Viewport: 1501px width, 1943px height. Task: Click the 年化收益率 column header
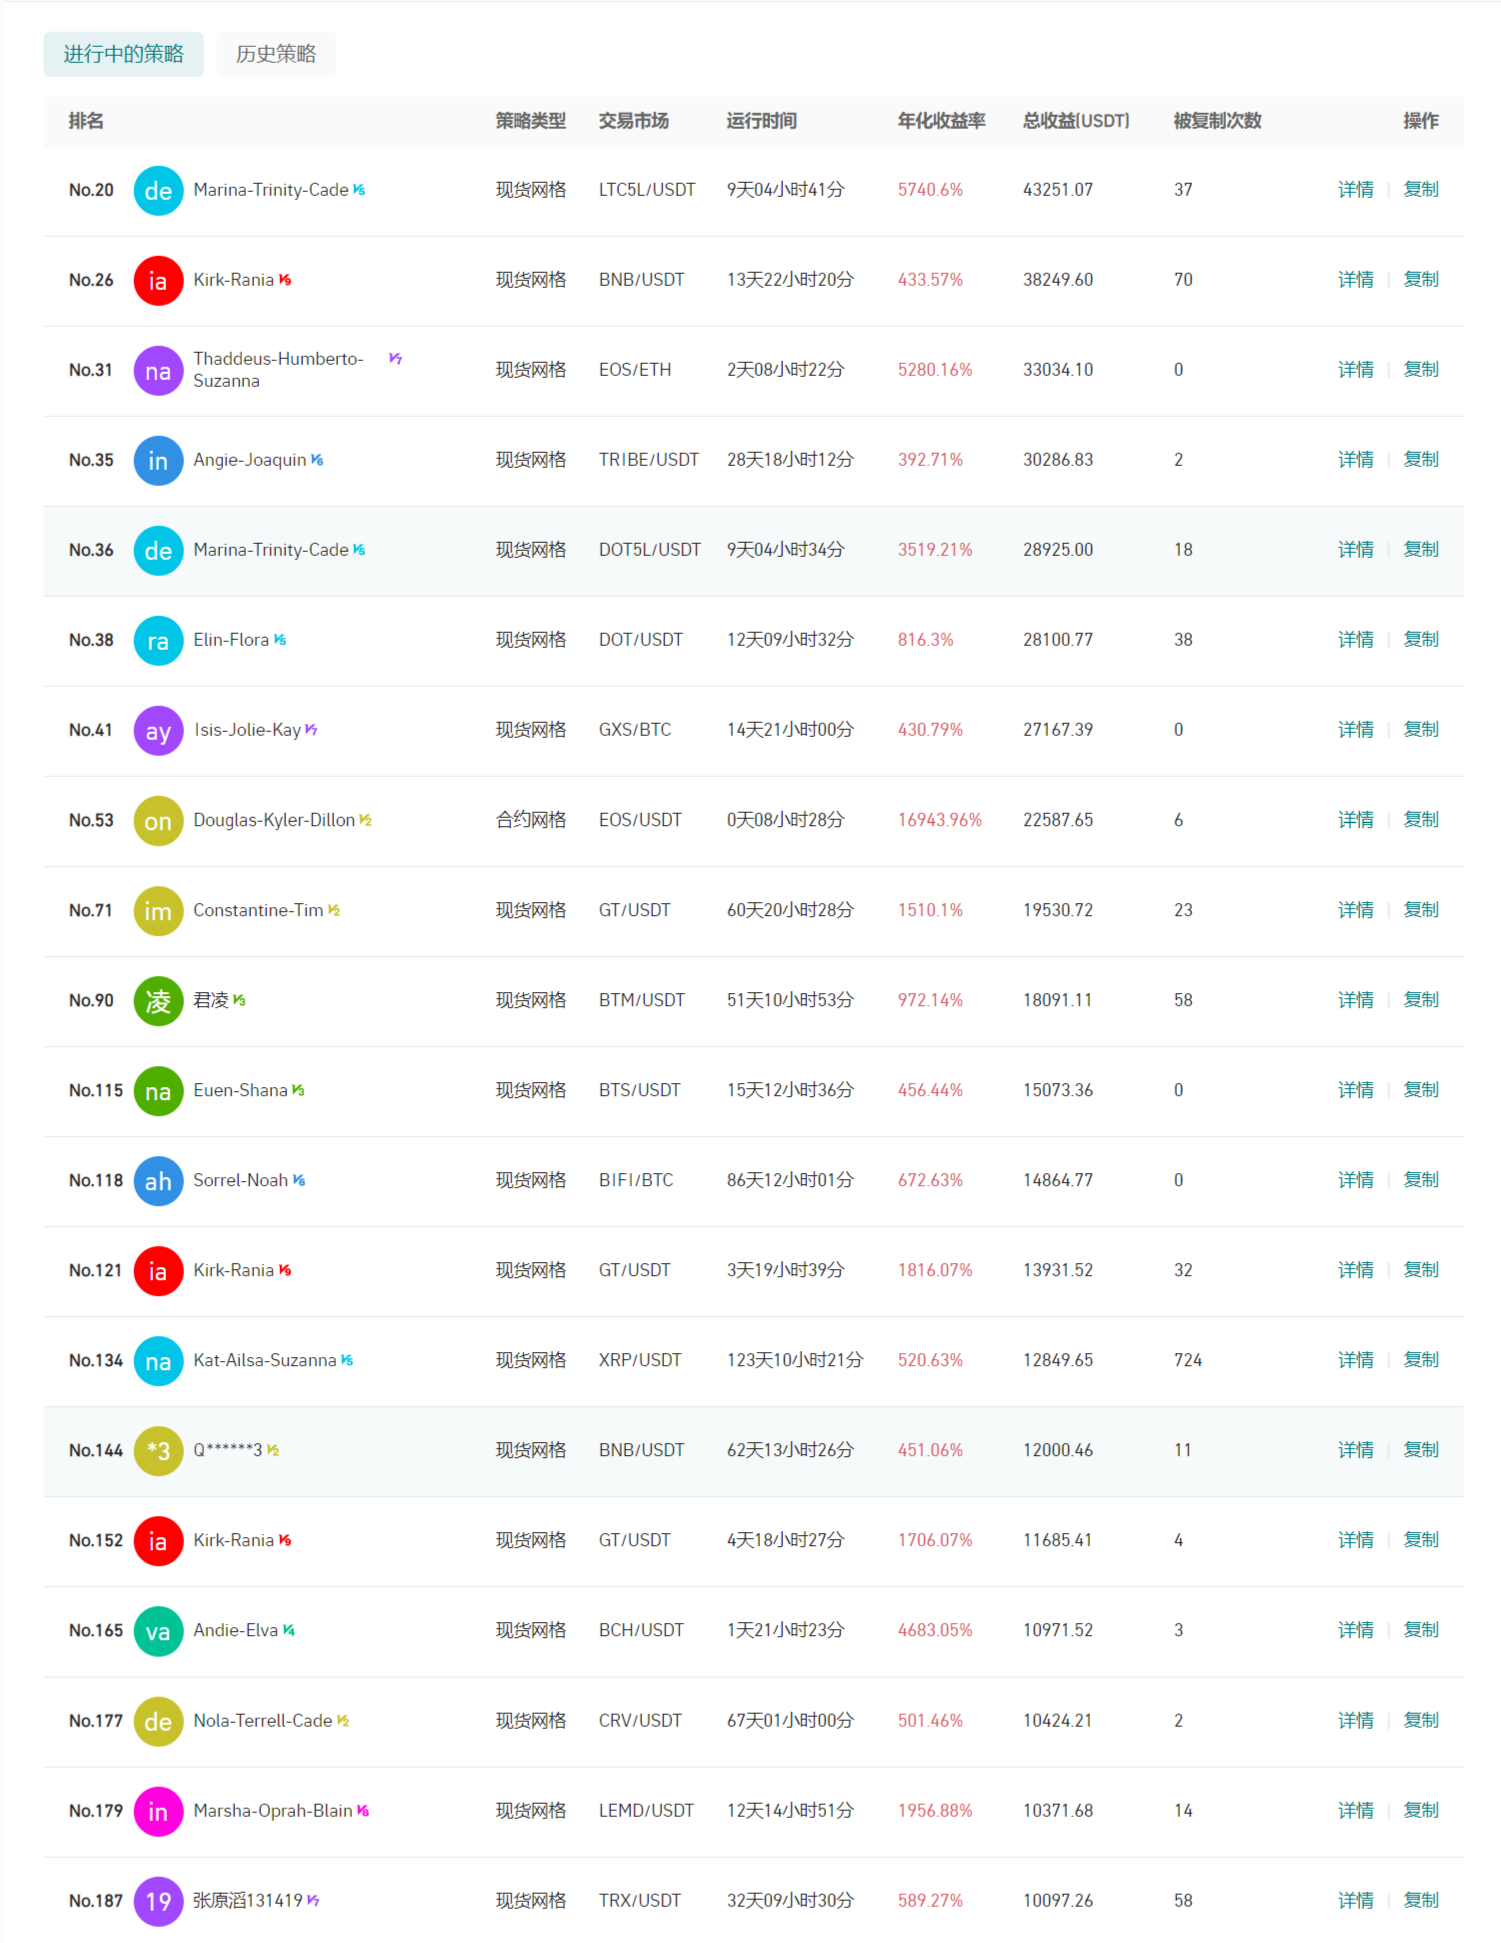(941, 121)
